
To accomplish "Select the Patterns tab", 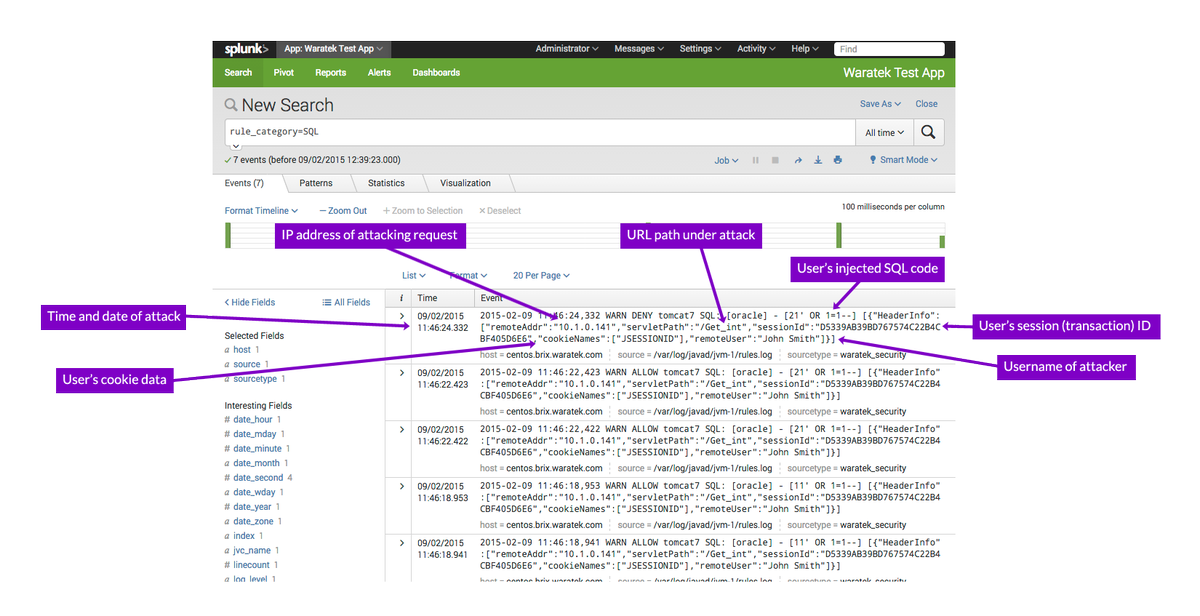I will pyautogui.click(x=316, y=183).
